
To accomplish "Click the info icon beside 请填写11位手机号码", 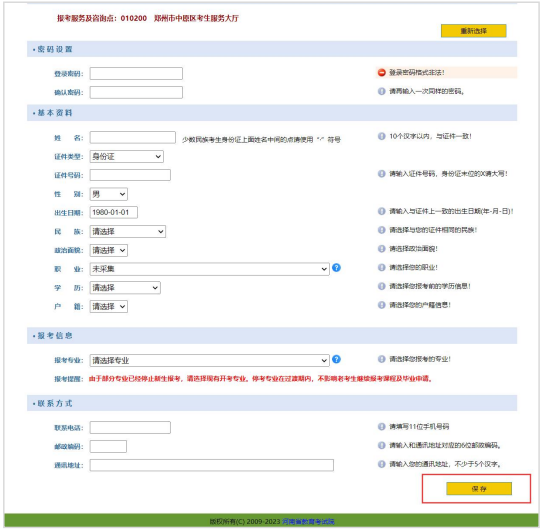I will point(382,427).
